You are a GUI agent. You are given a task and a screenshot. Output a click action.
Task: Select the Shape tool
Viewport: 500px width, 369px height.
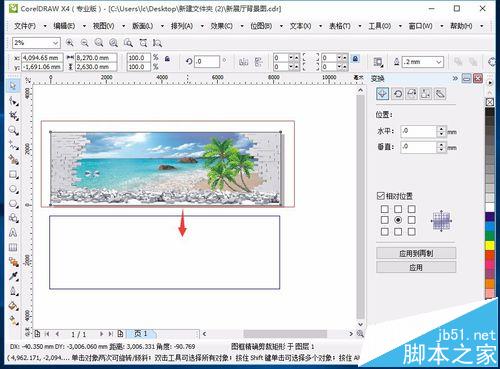pyautogui.click(x=13, y=101)
